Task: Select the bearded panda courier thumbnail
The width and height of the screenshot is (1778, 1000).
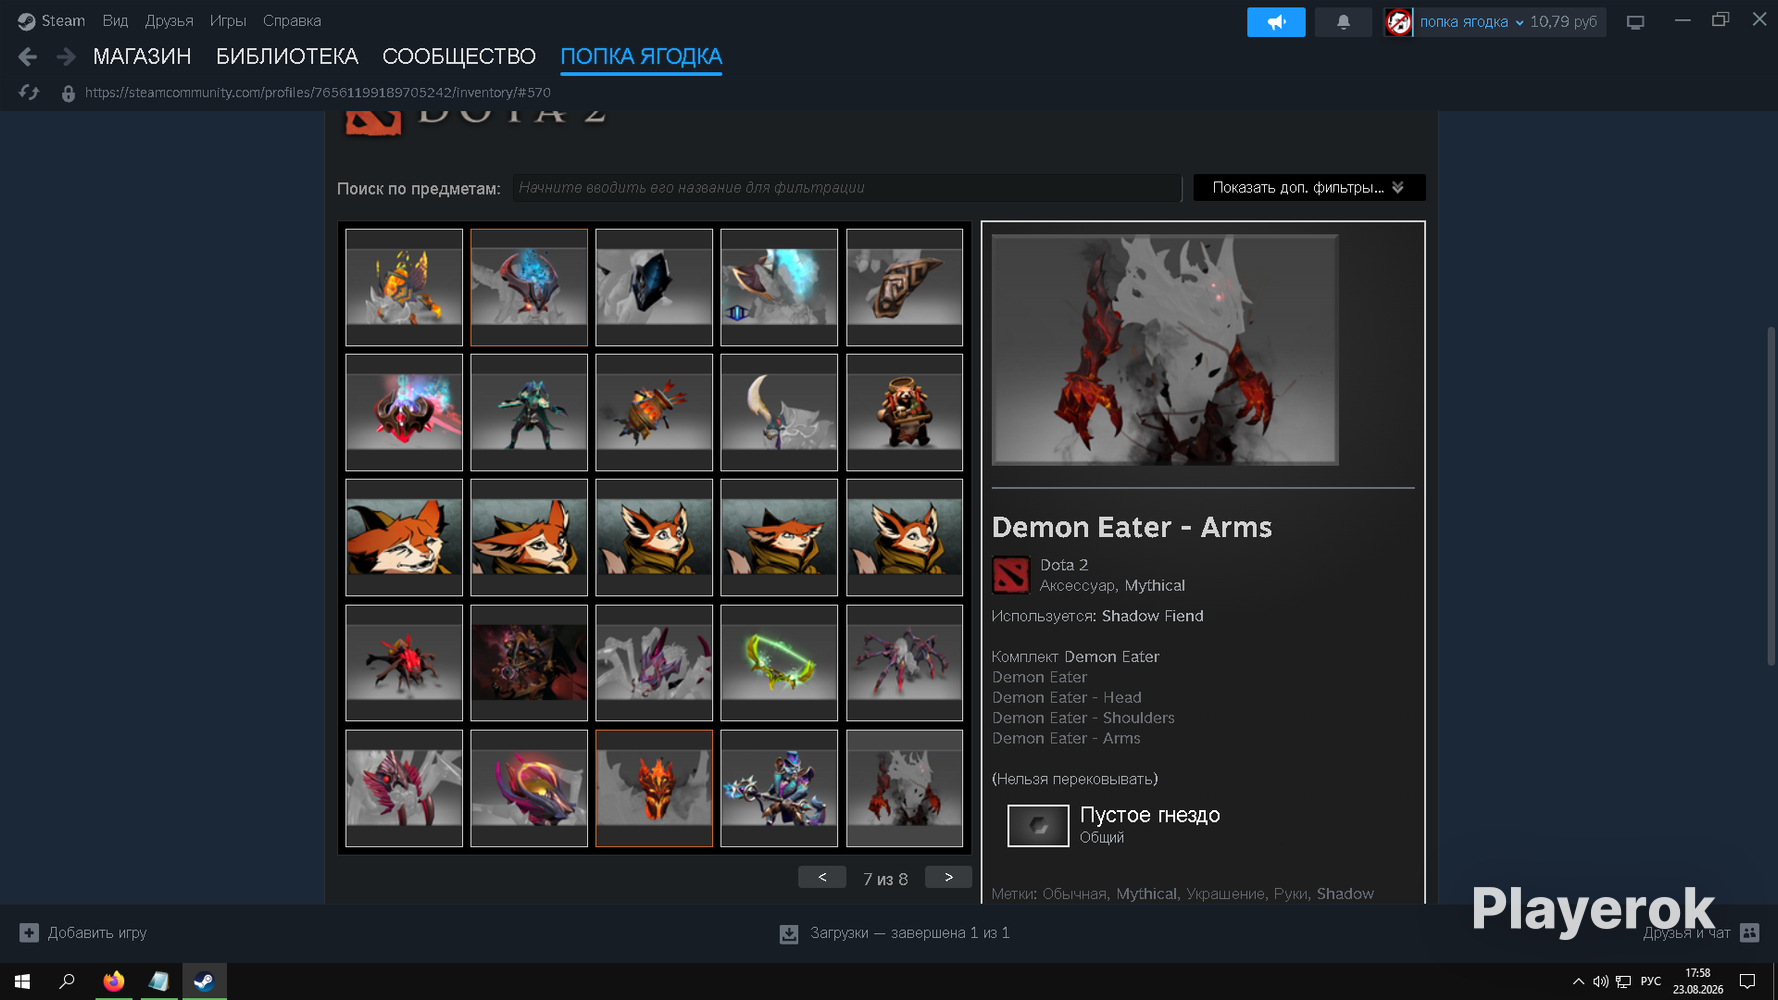Action: 904,413
